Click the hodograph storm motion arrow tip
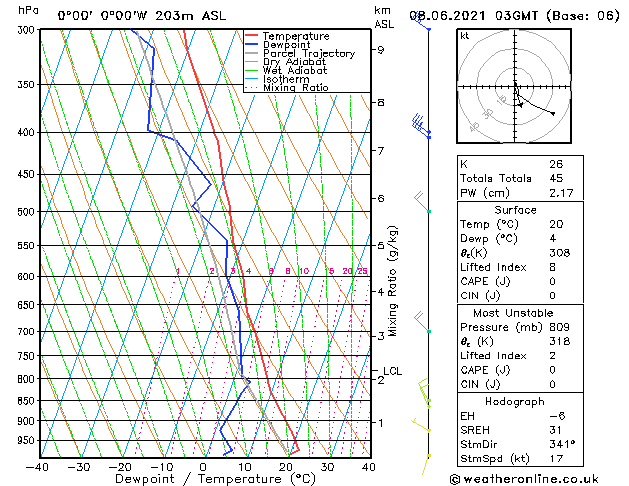Image resolution: width=629 pixels, height=486 pixels. coord(520,105)
